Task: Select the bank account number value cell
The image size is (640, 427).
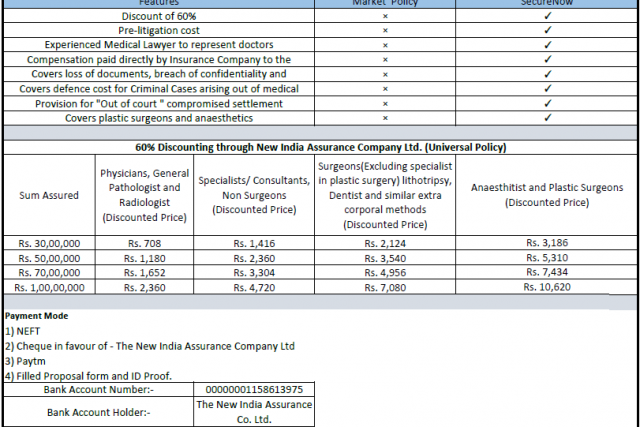Action: tap(254, 389)
